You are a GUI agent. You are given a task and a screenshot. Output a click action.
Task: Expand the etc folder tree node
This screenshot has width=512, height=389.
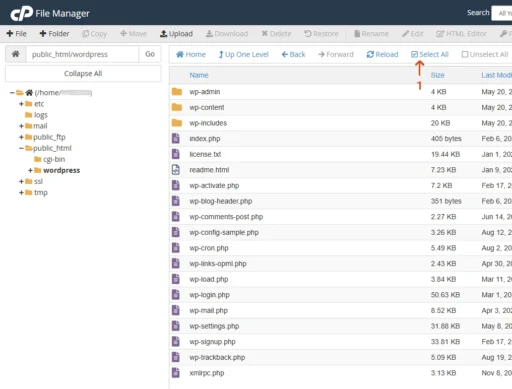(x=21, y=104)
